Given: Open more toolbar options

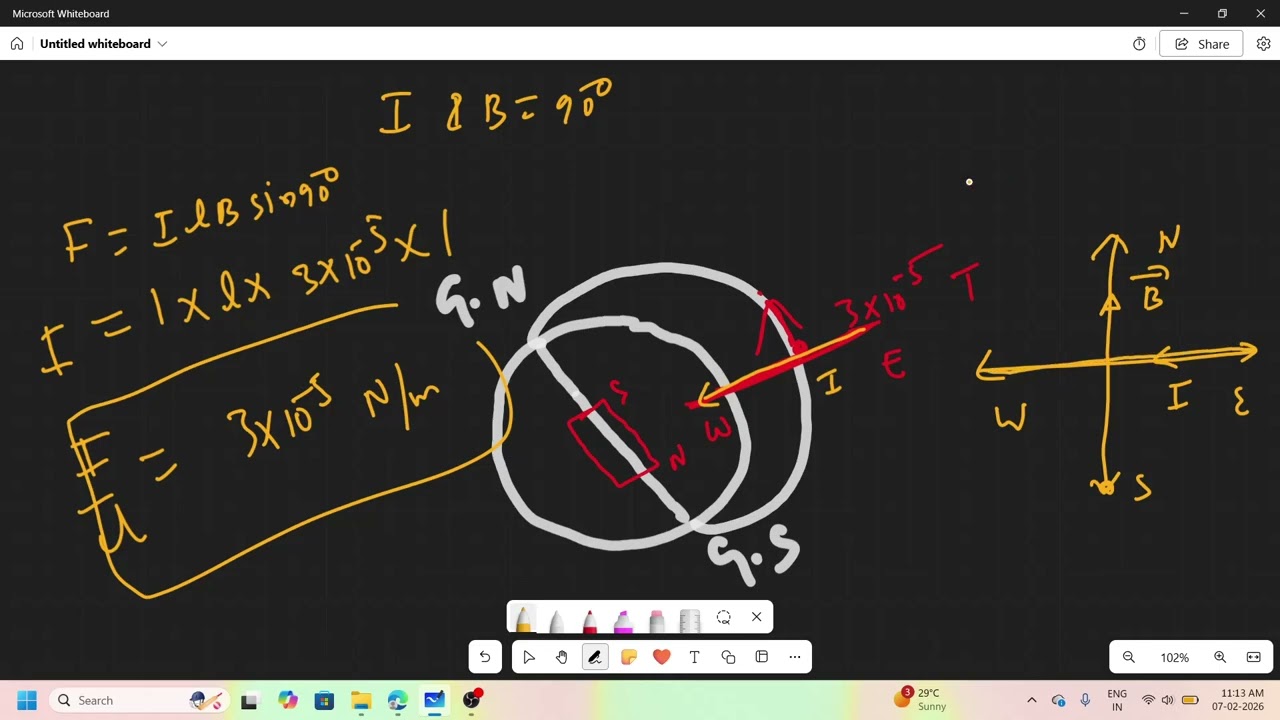Looking at the screenshot, I should tap(795, 657).
